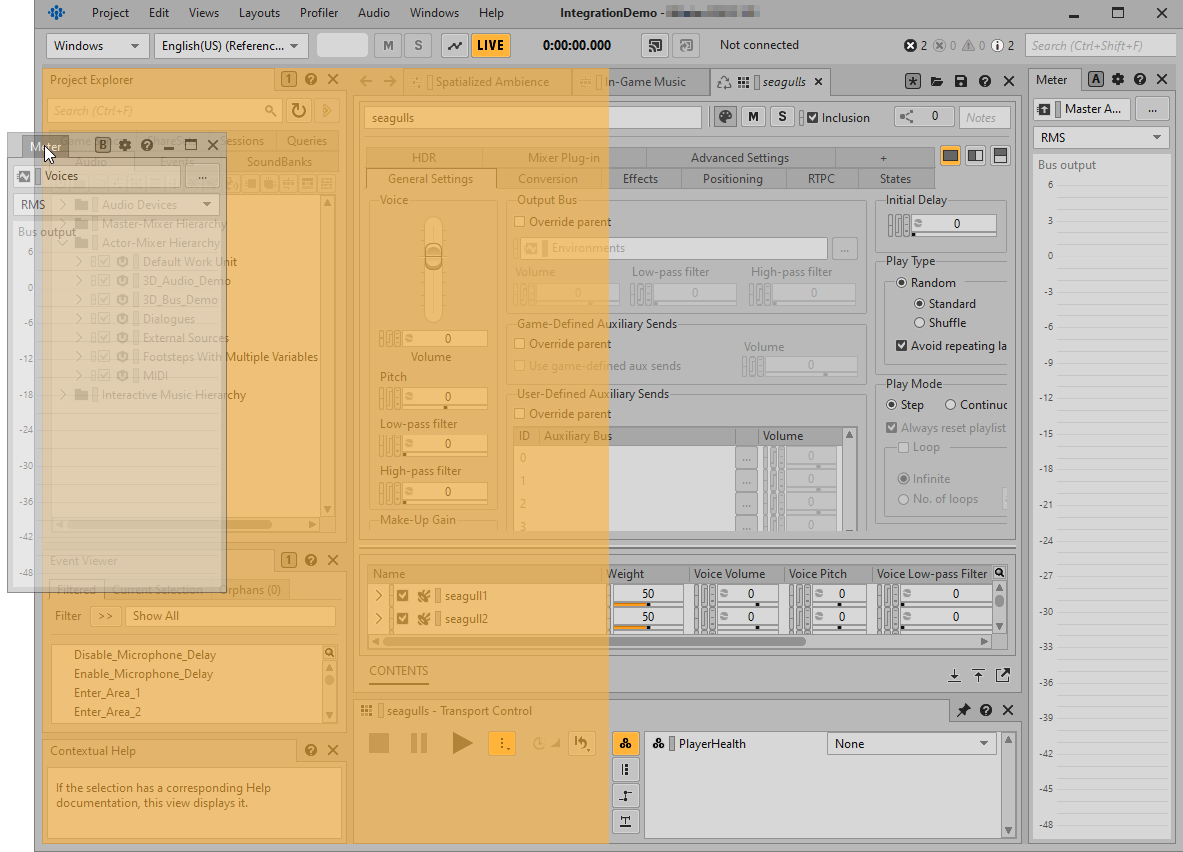
Task: Uncheck the seagull1 inclusion checkbox
Action: coord(403,595)
